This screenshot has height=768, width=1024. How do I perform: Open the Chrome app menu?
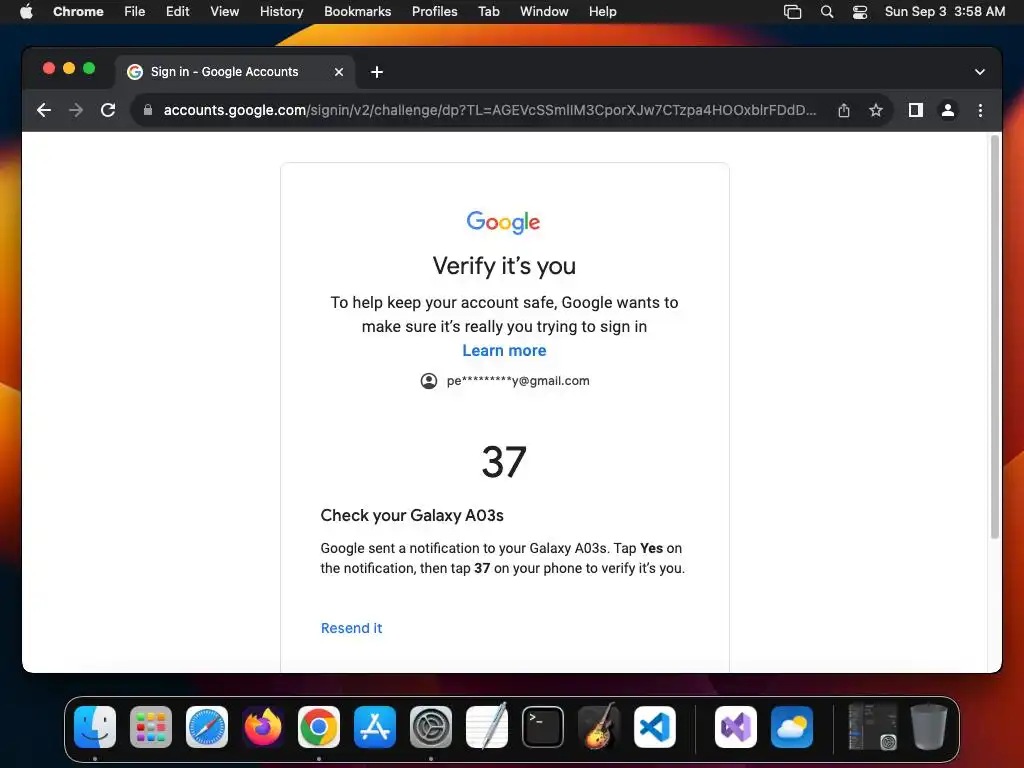tap(78, 12)
